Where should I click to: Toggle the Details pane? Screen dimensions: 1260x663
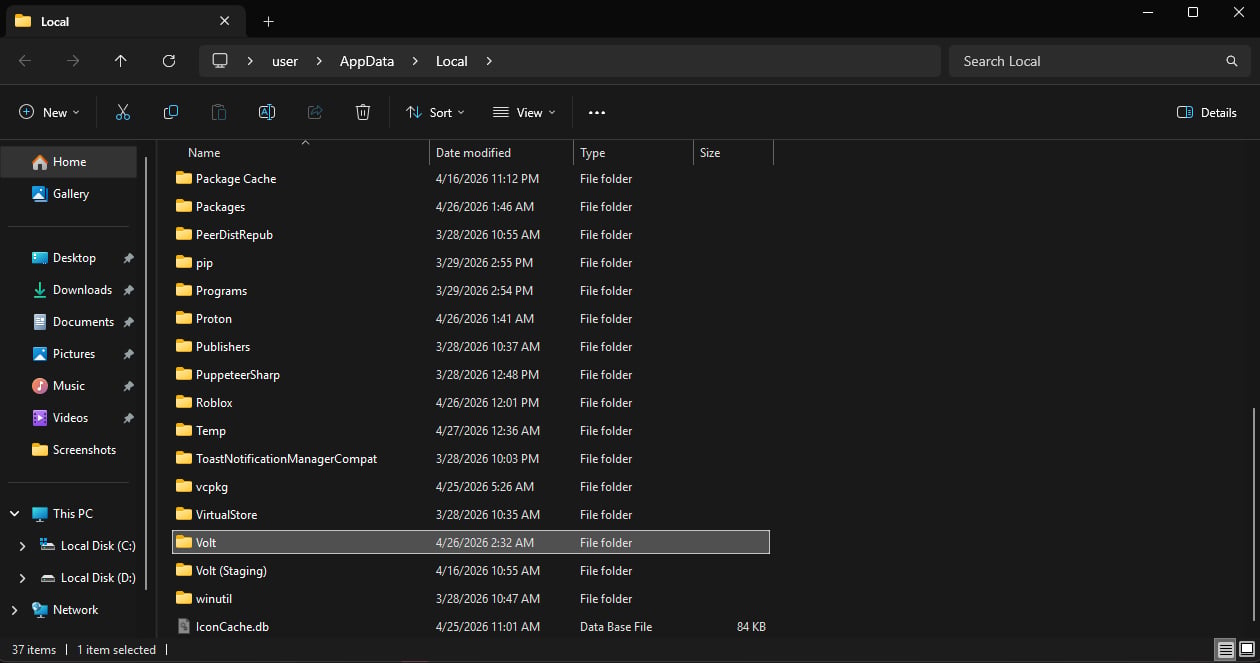tap(1207, 112)
